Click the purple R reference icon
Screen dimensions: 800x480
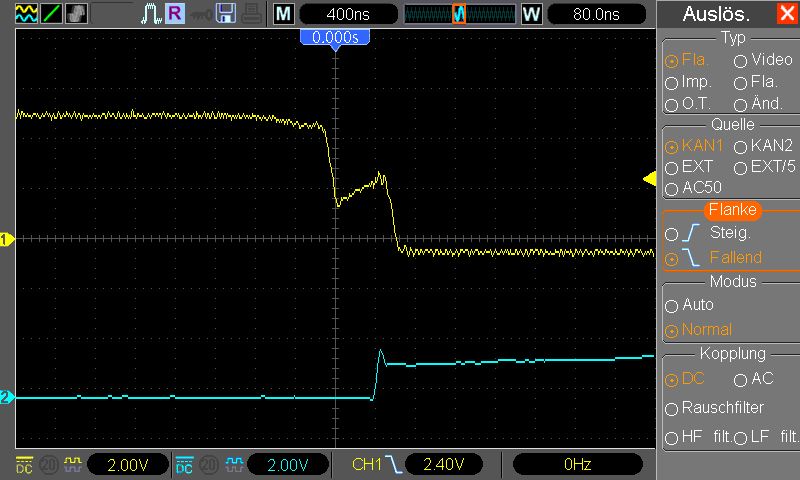click(175, 14)
